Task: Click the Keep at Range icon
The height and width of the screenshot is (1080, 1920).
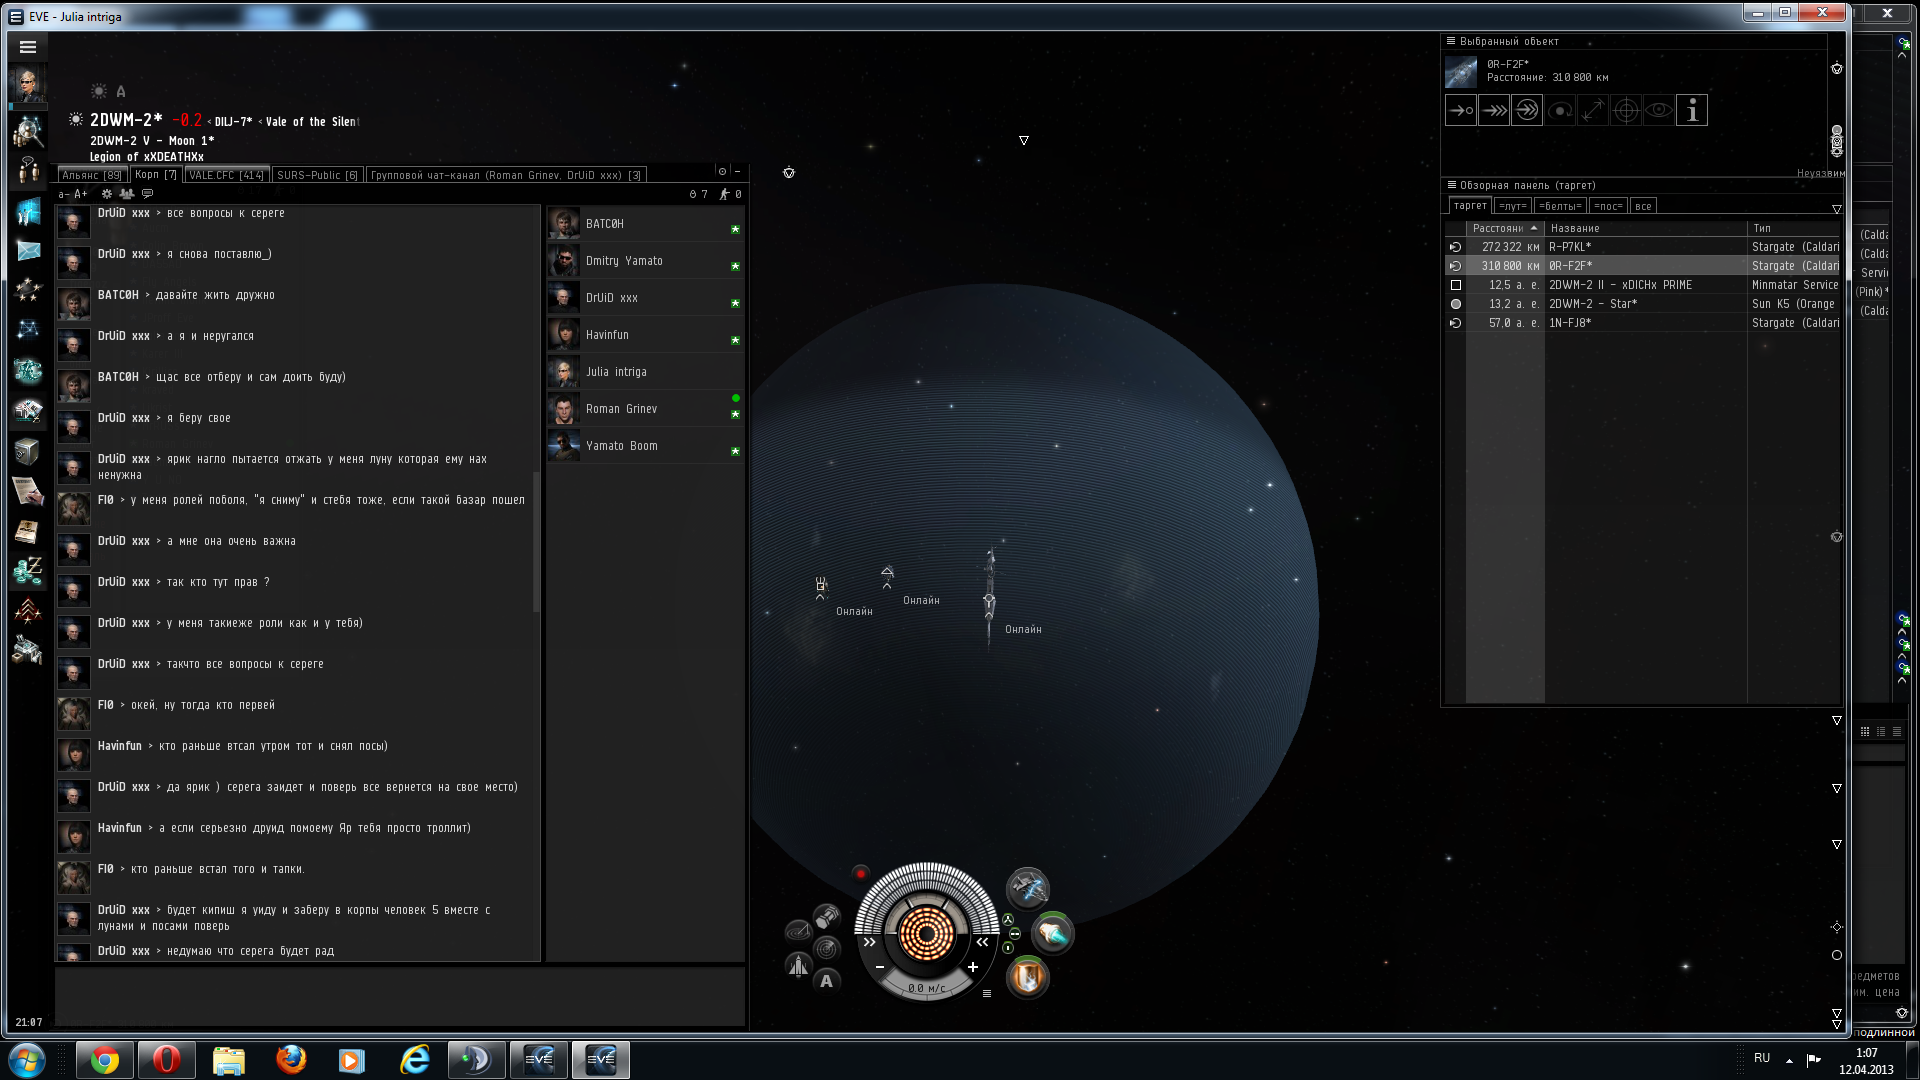Action: 1593,111
